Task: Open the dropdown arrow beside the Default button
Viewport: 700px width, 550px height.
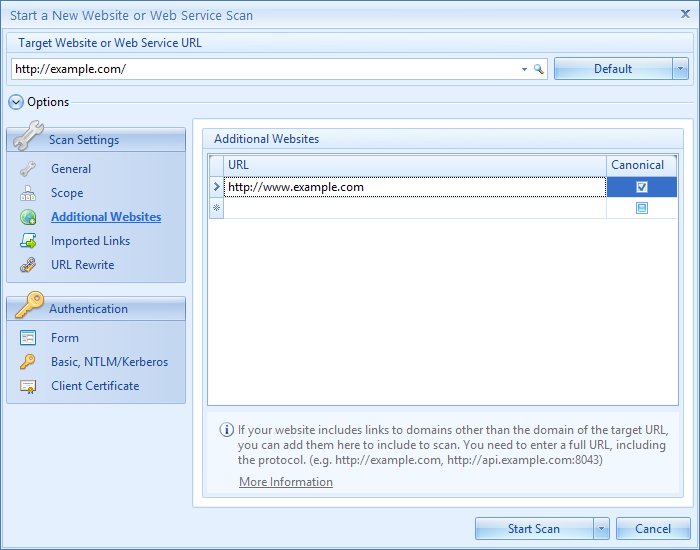Action: coord(680,69)
